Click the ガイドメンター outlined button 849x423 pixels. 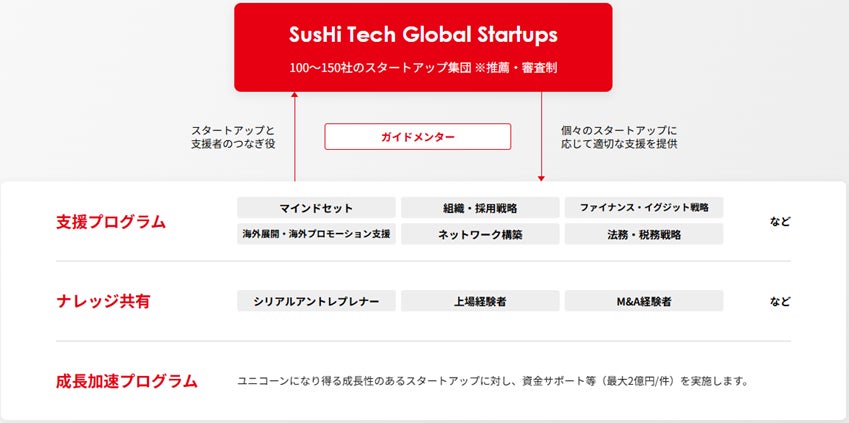417,136
